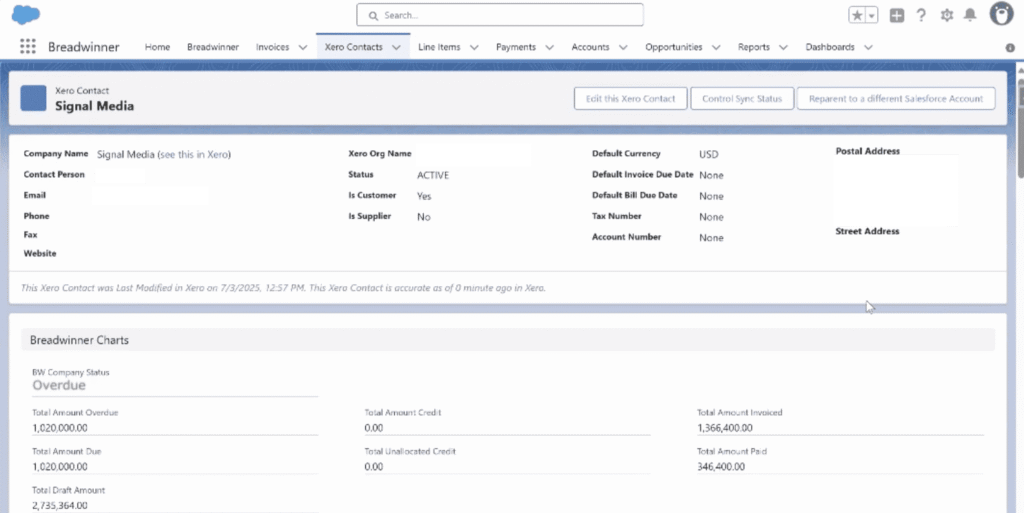Go to the Home tab
Viewport: 1024px width, 513px height.
(x=157, y=47)
